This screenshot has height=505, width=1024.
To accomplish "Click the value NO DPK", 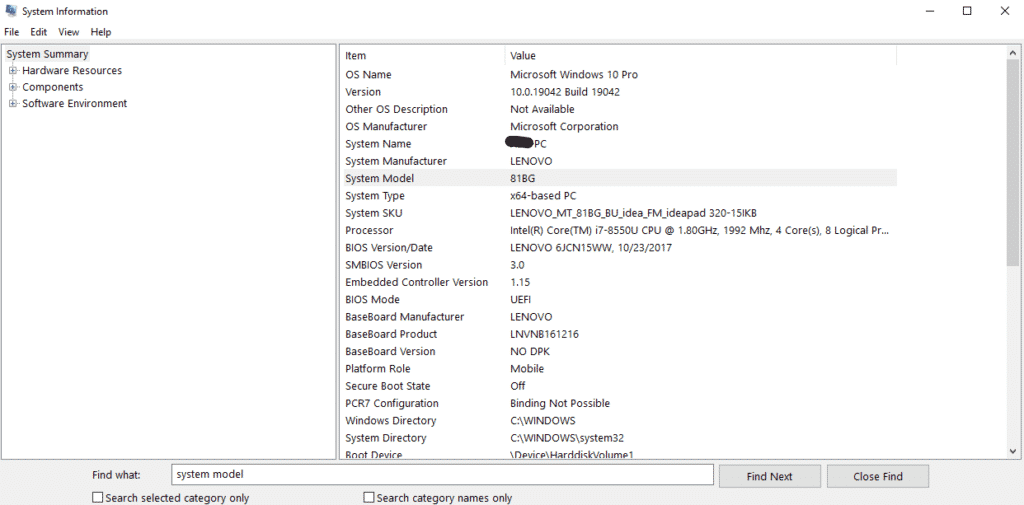I will (530, 351).
